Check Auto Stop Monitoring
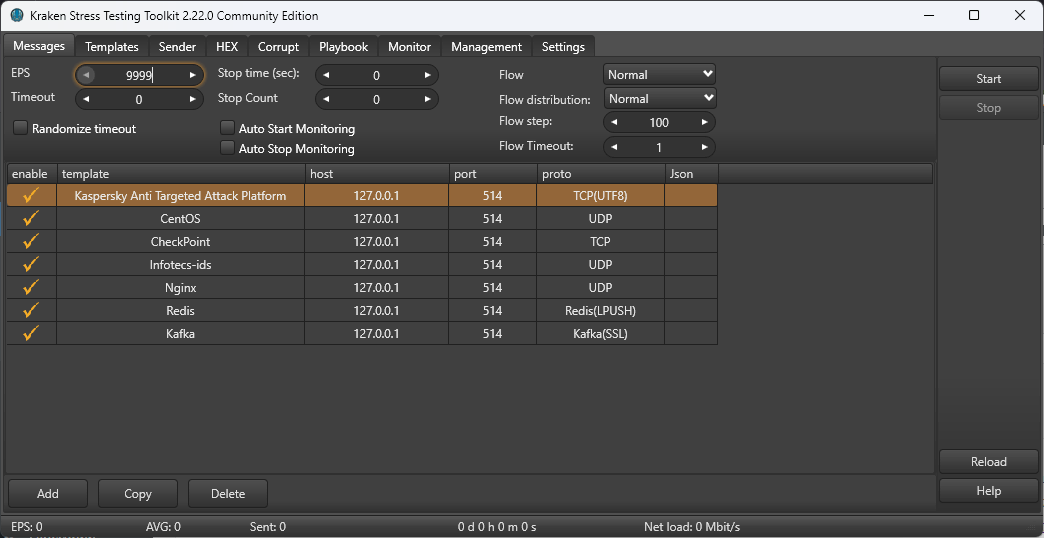Image resolution: width=1044 pixels, height=538 pixels. click(x=227, y=149)
